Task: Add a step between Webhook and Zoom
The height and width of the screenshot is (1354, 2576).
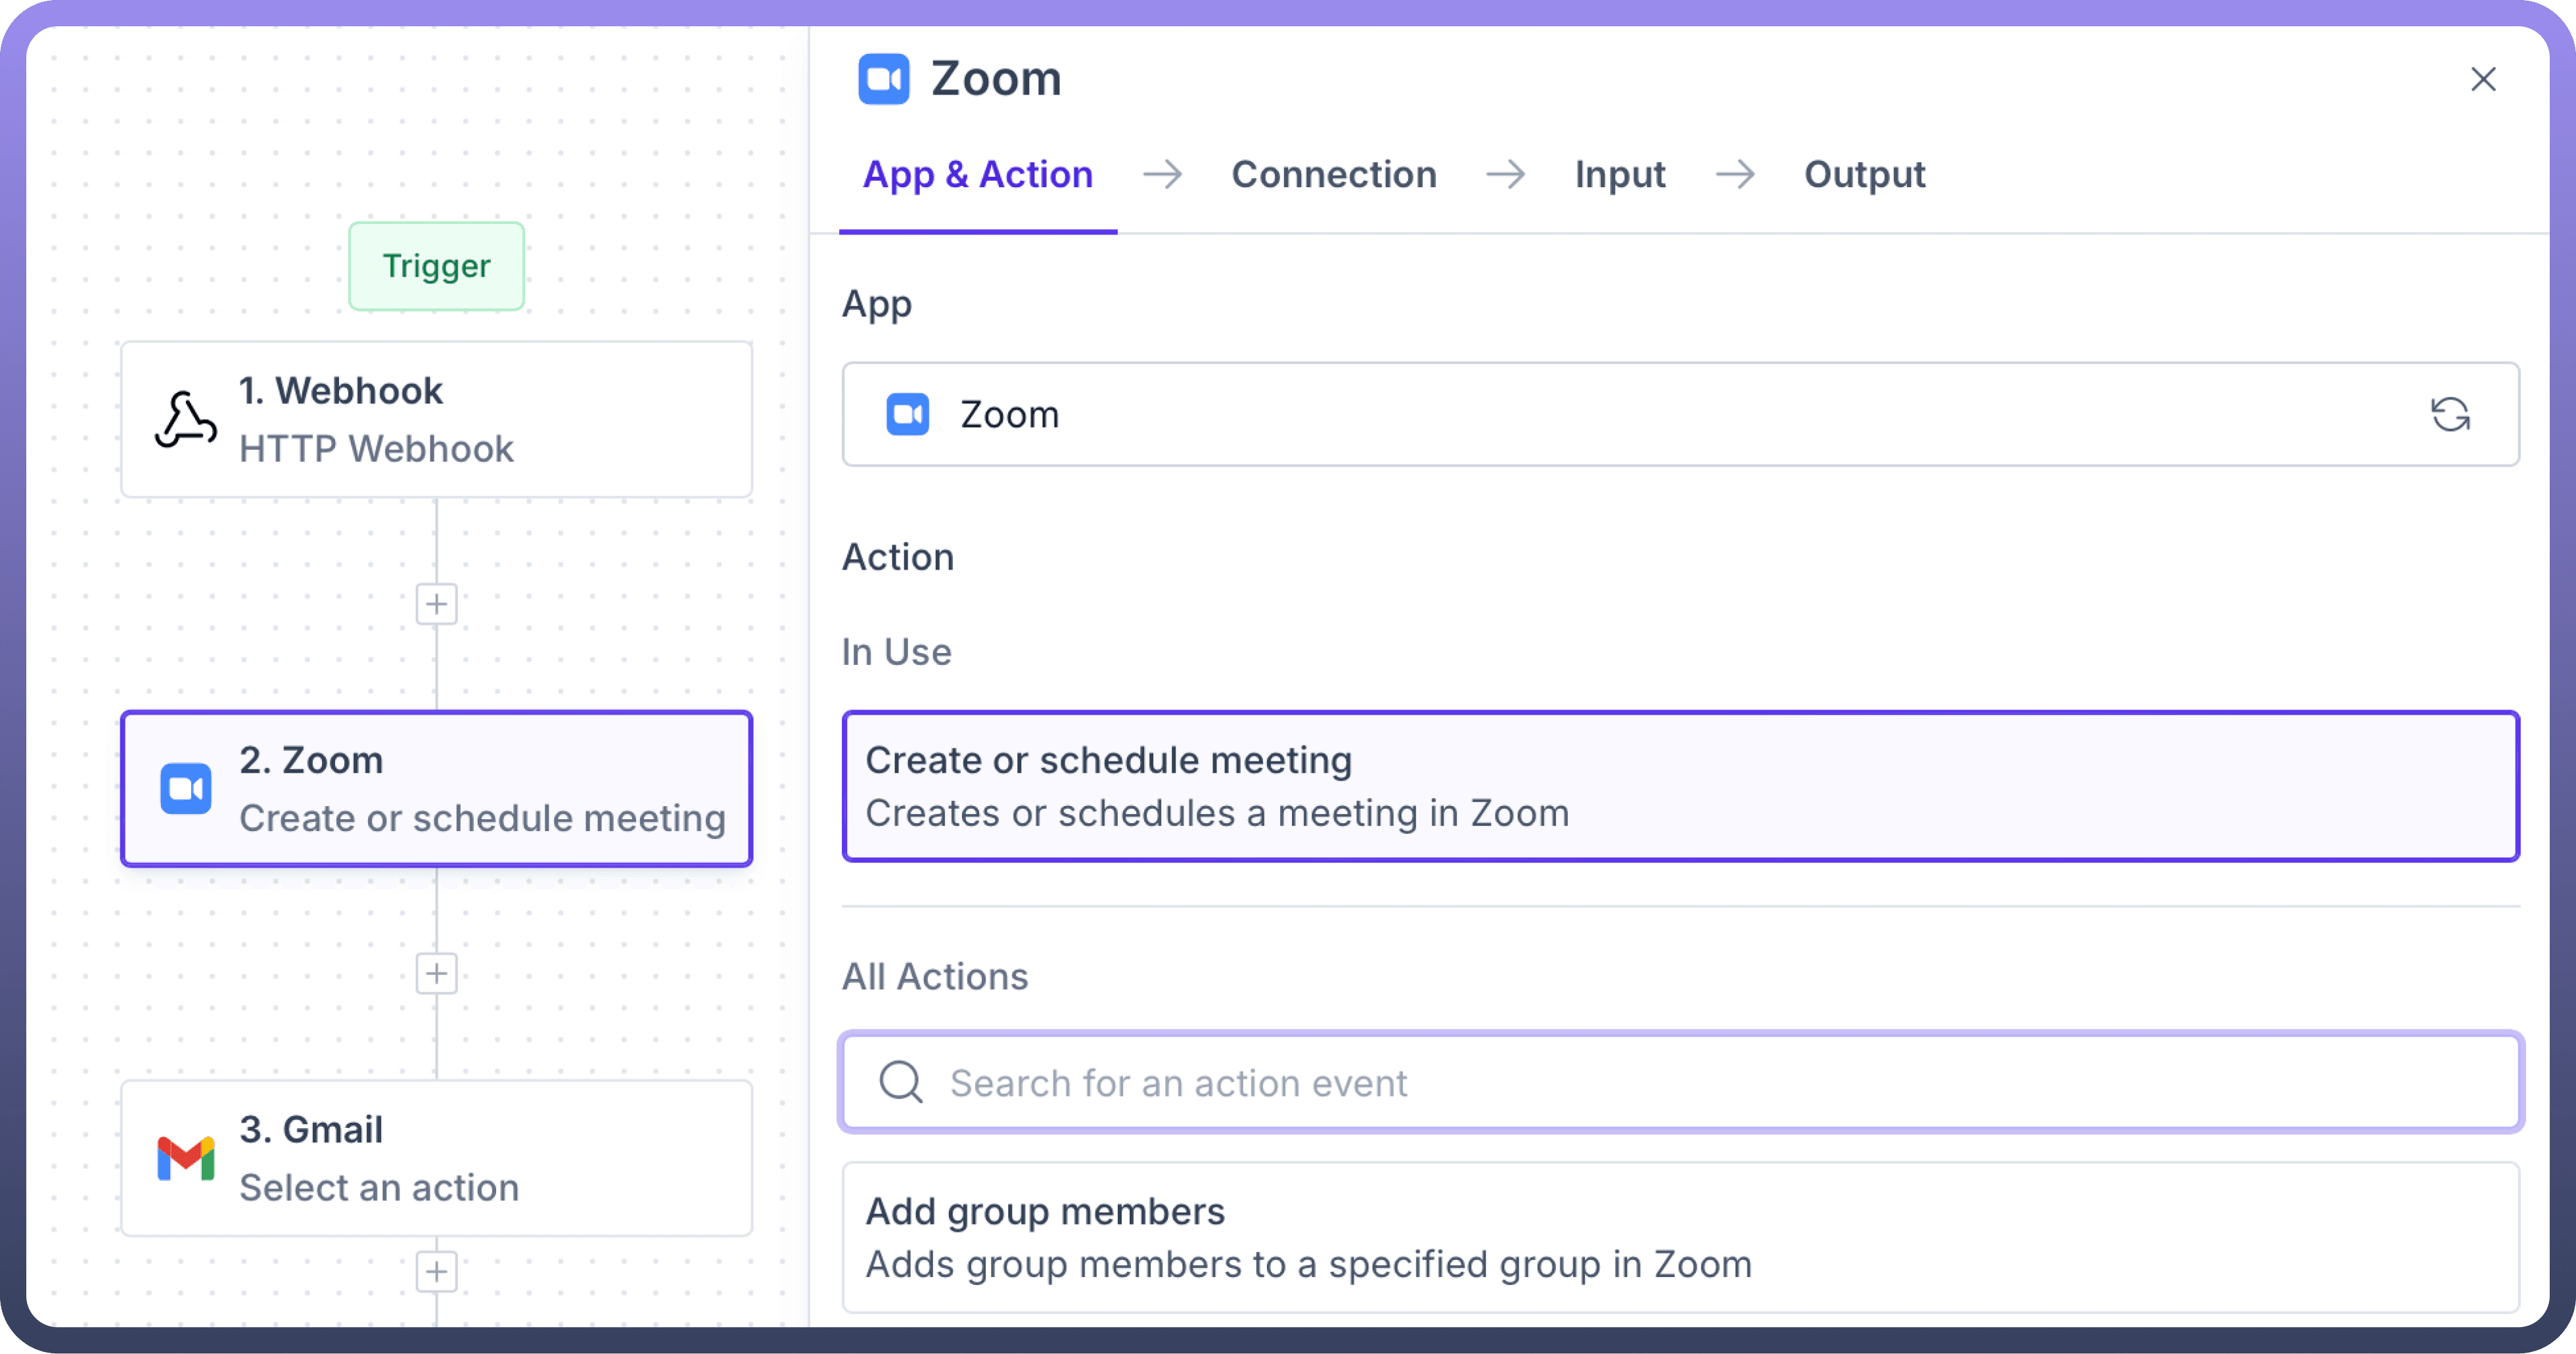Action: click(x=436, y=604)
